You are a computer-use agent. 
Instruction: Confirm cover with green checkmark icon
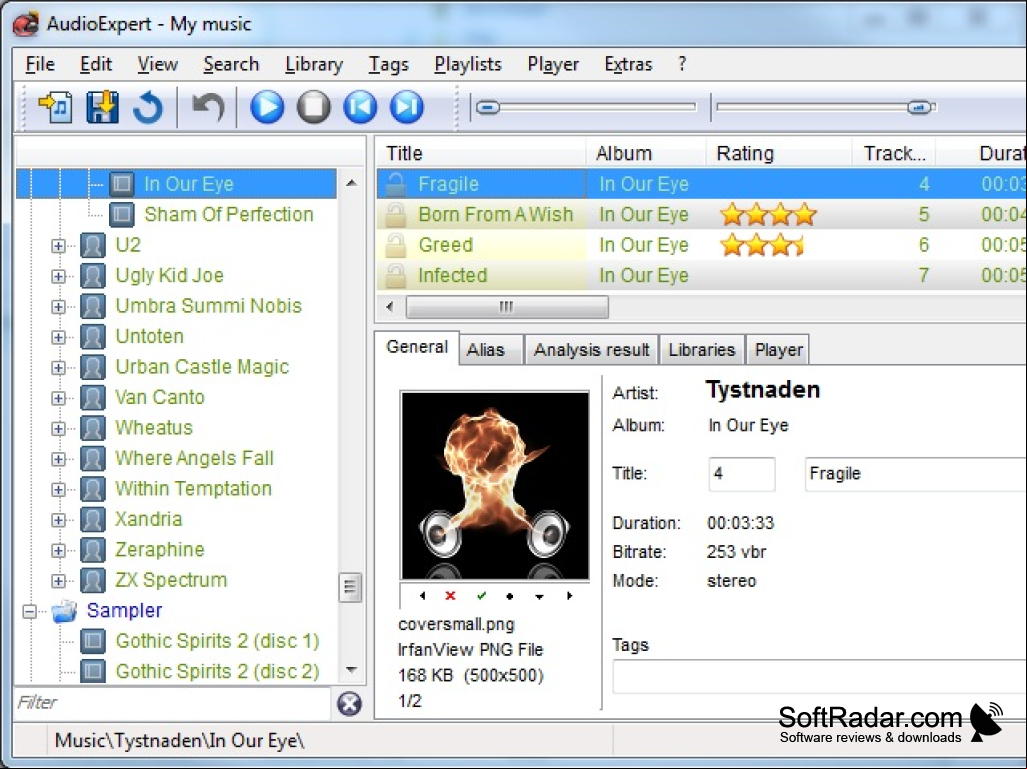pyautogui.click(x=481, y=595)
